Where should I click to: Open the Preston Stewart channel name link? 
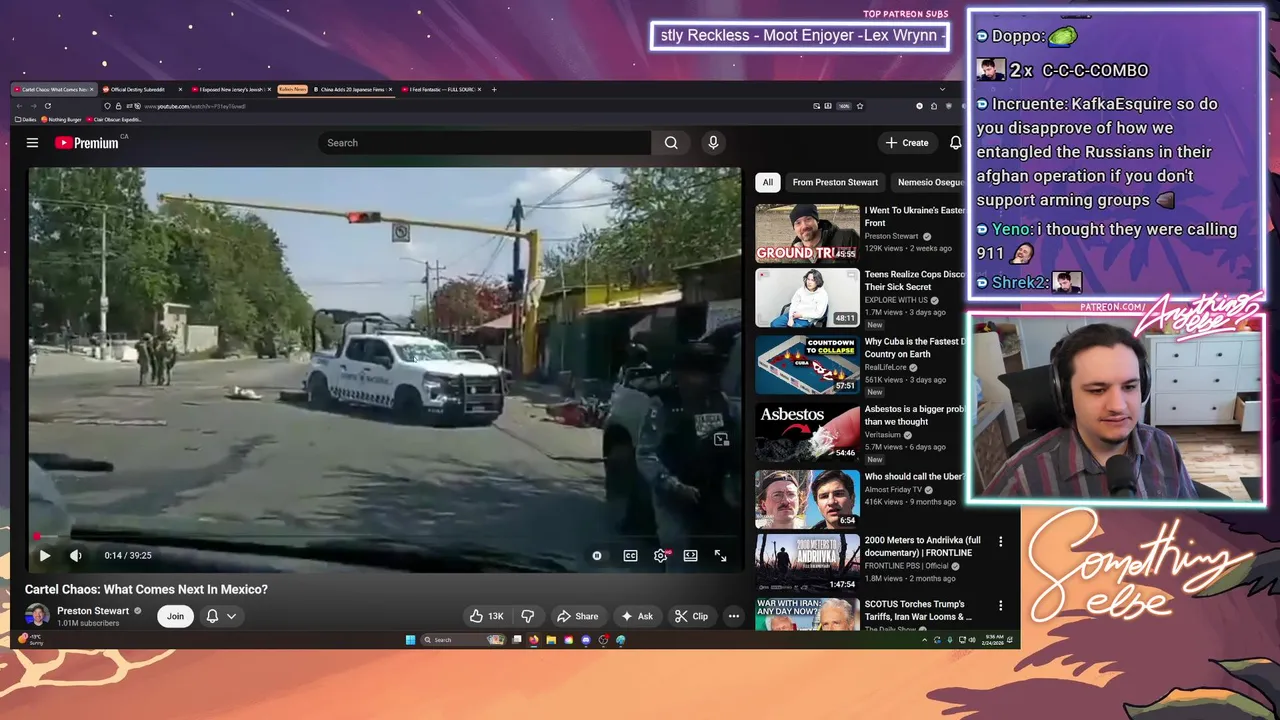click(93, 611)
